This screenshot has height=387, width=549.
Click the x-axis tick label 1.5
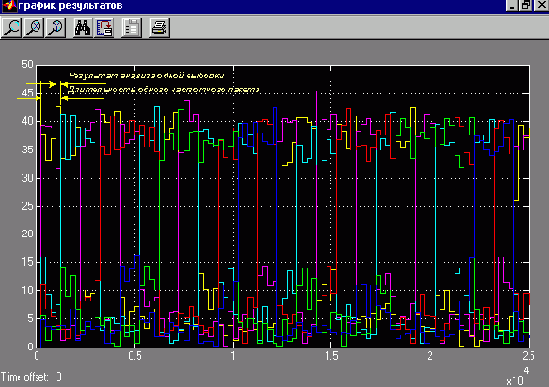coord(331,356)
